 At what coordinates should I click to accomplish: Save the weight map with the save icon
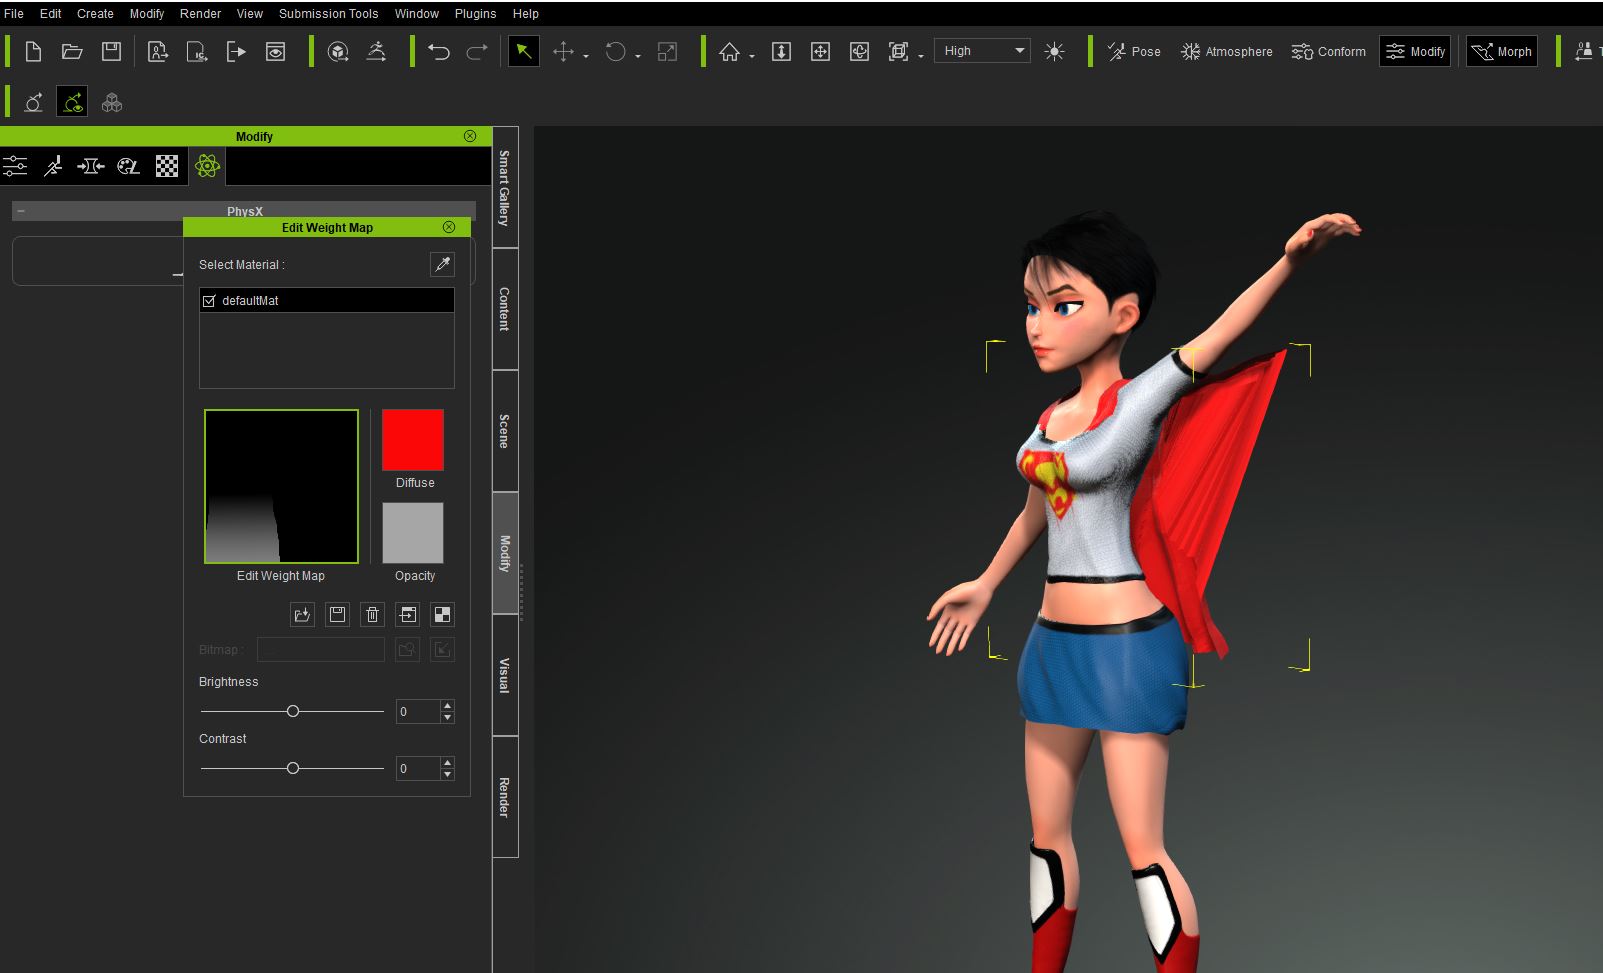coord(337,614)
